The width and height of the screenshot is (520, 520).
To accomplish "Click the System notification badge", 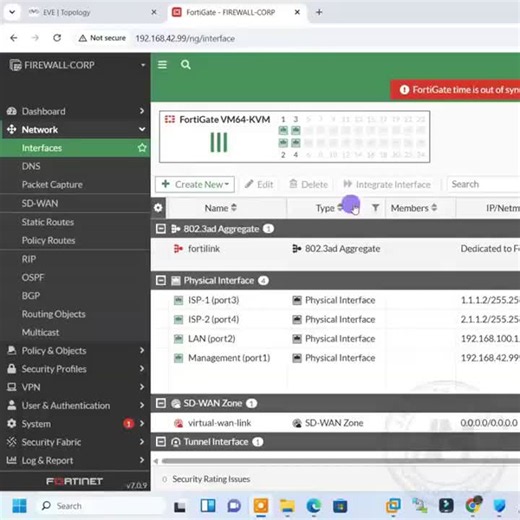I will click(128, 424).
